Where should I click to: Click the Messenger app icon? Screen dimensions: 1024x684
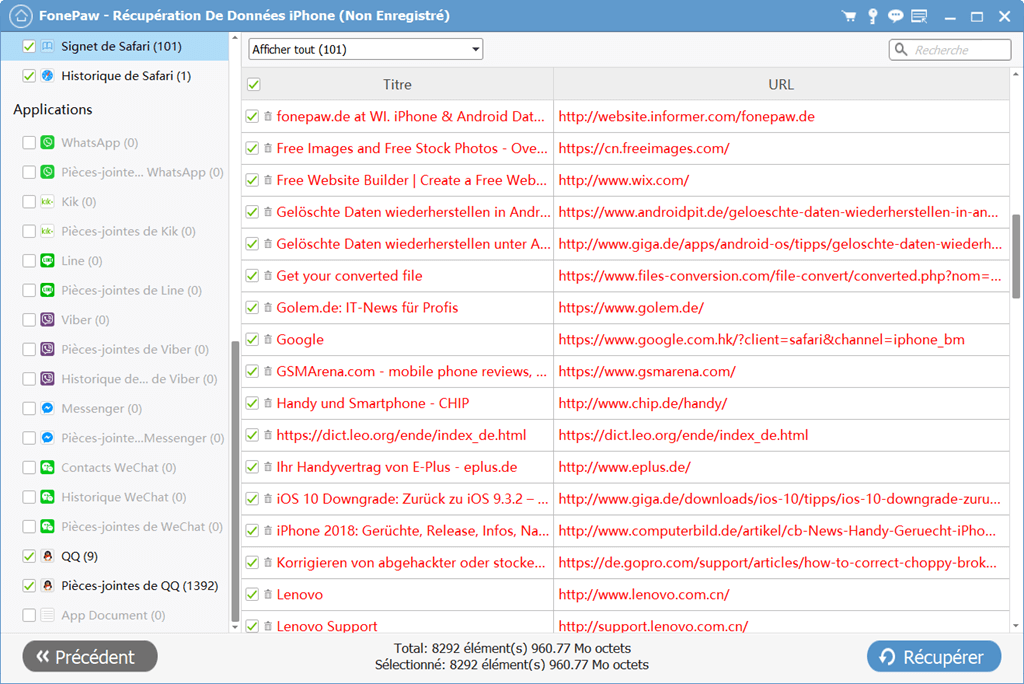[48, 408]
